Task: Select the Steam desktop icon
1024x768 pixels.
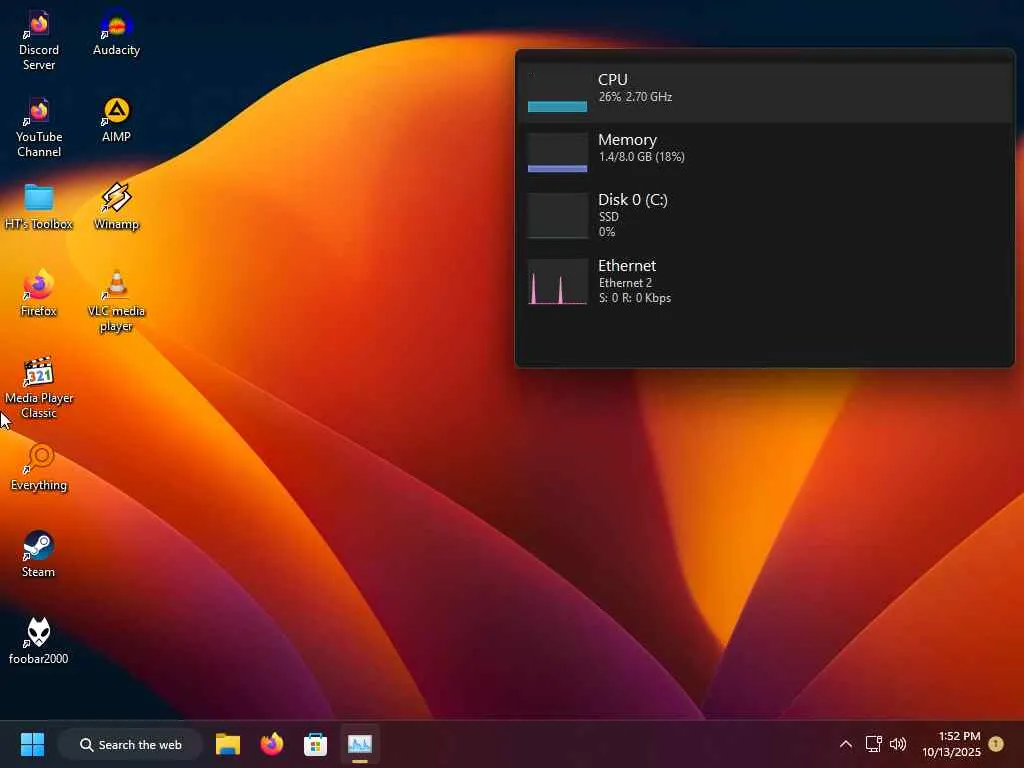Action: 39,554
